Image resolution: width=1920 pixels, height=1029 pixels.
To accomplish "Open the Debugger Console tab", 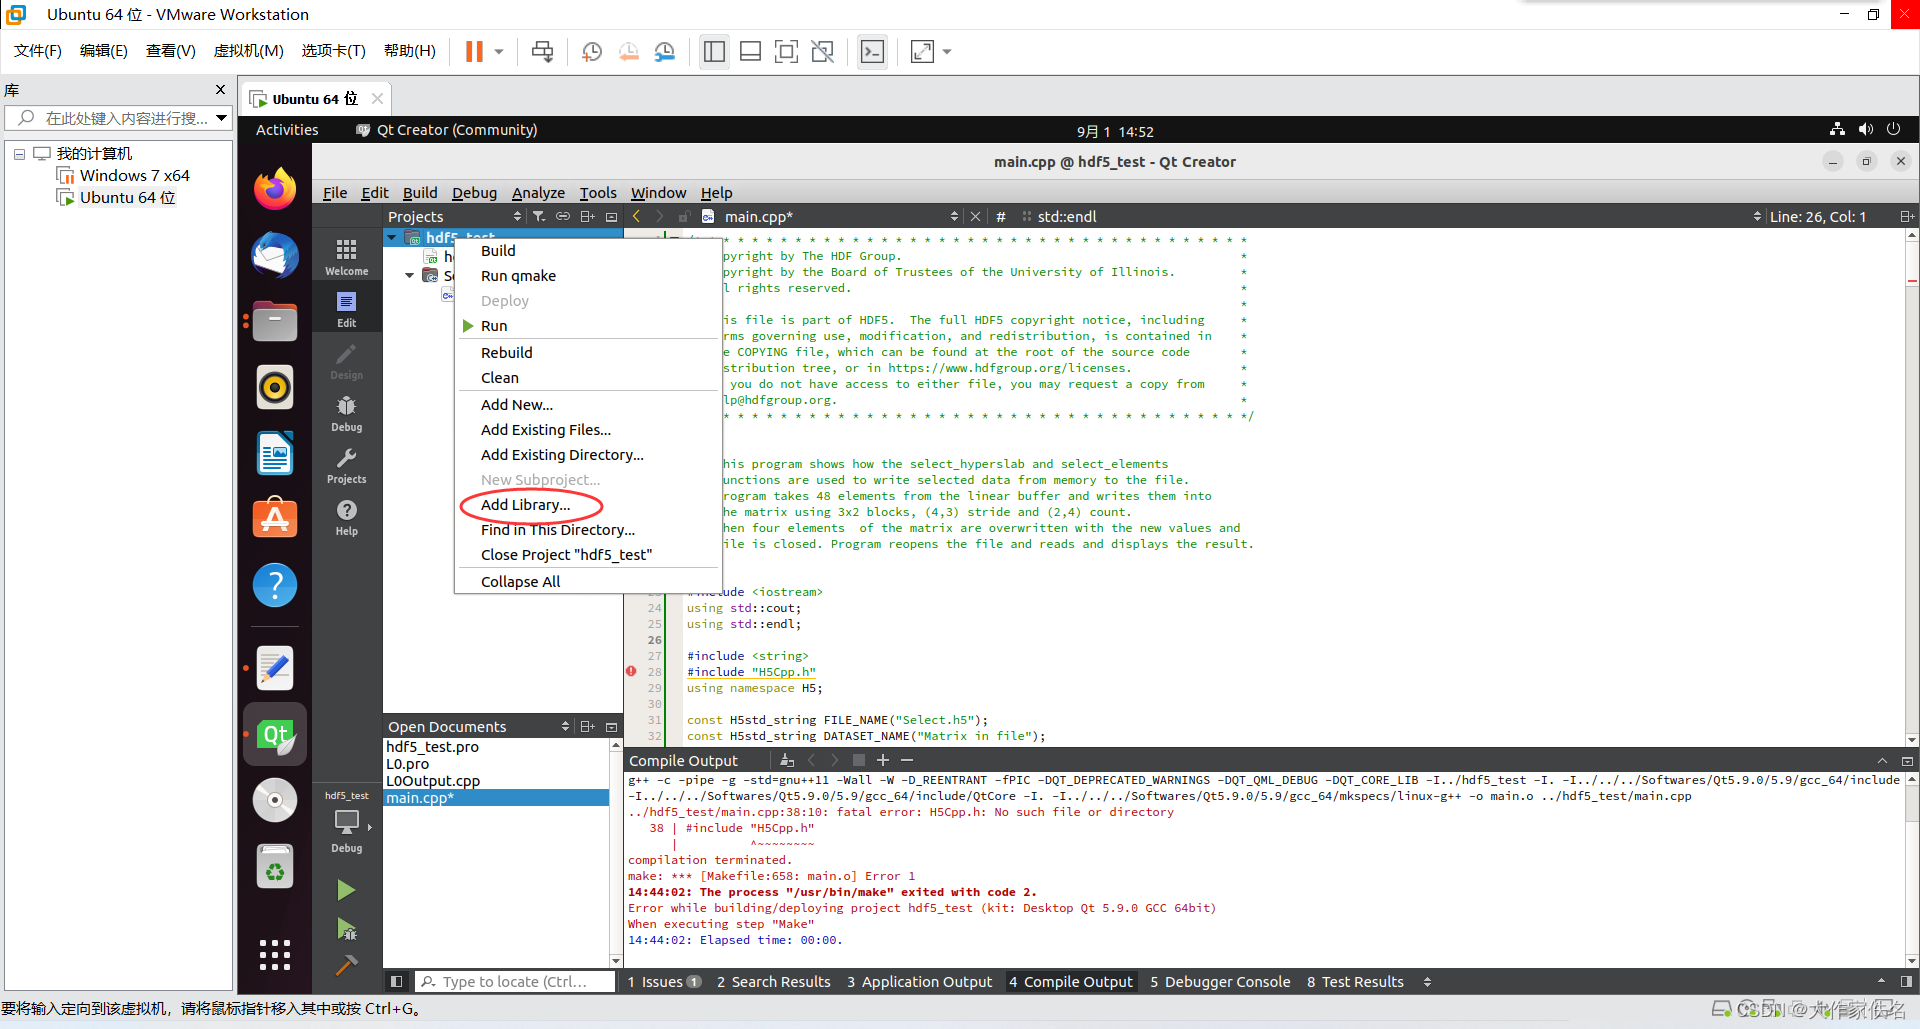I will click(x=1220, y=981).
